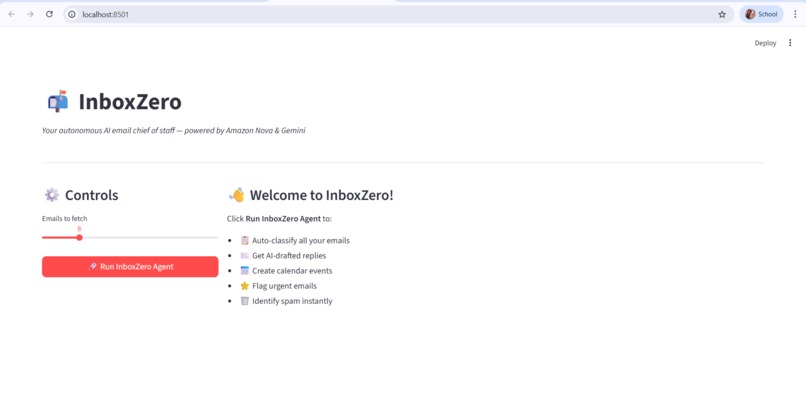
Task: Click the browser back arrow
Action: pos(12,14)
